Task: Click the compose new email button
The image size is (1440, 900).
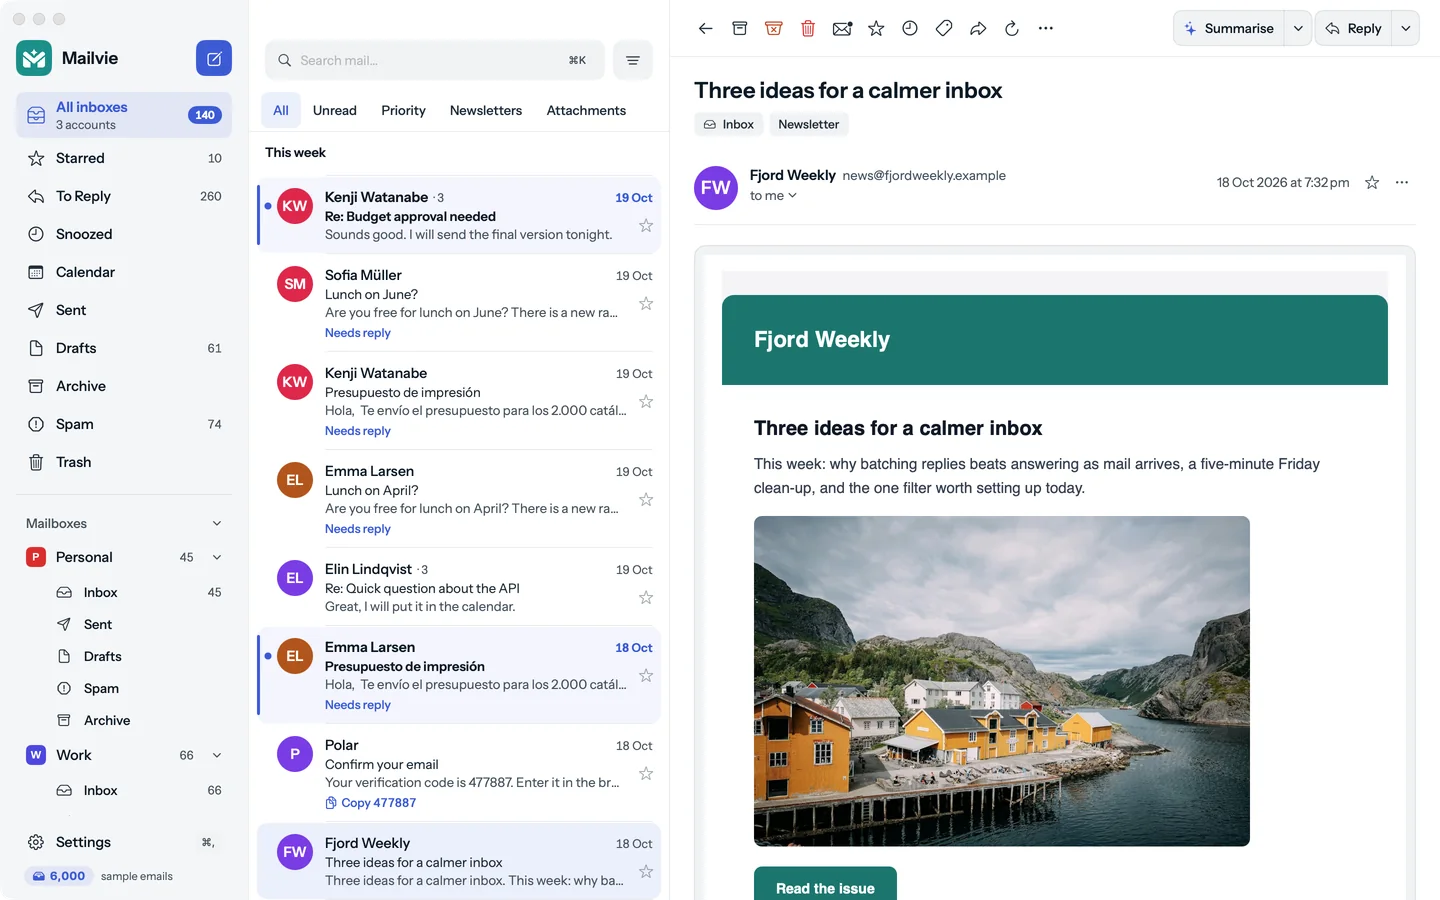Action: (214, 58)
